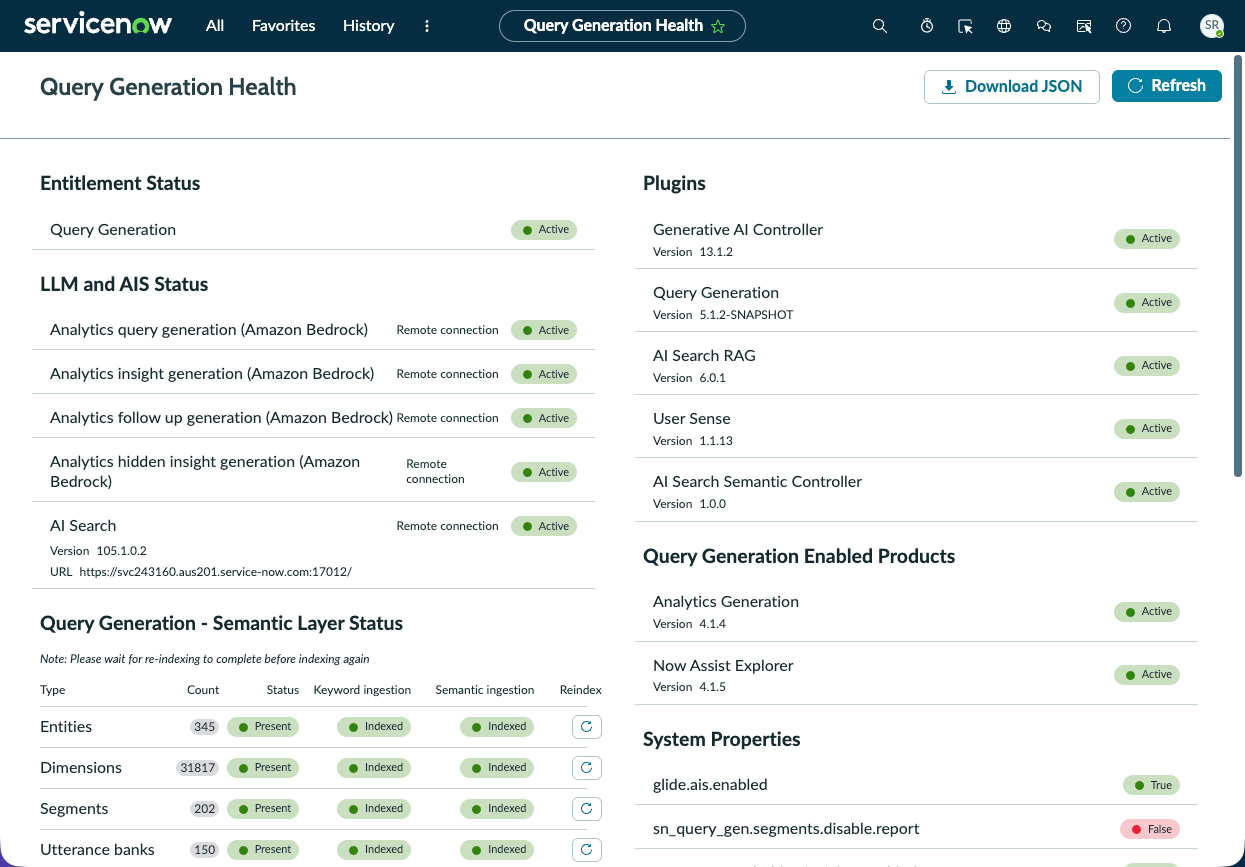Click Dimensions count 31817
Viewport: 1245px width, 867px height.
pyautogui.click(x=198, y=768)
